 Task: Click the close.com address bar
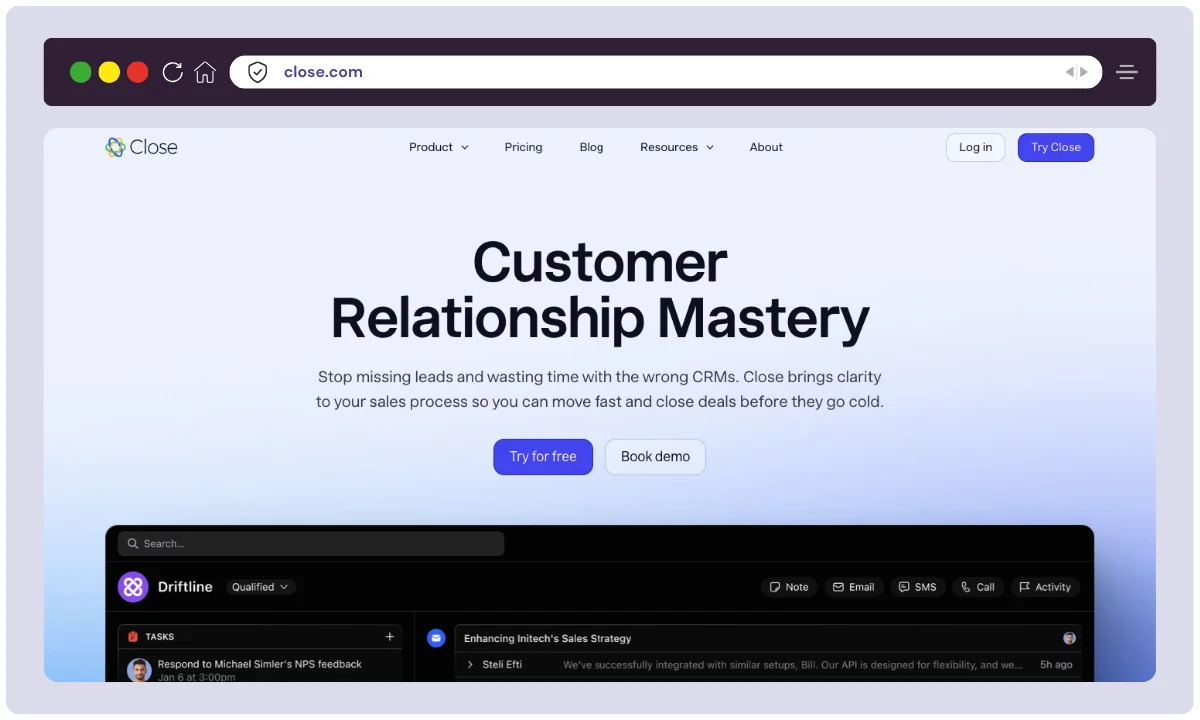665,72
